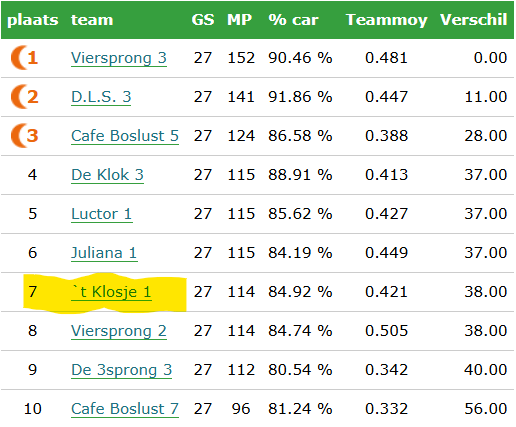Open the Cafe Boslust 7 team link
The height and width of the screenshot is (427, 516).
(125, 409)
